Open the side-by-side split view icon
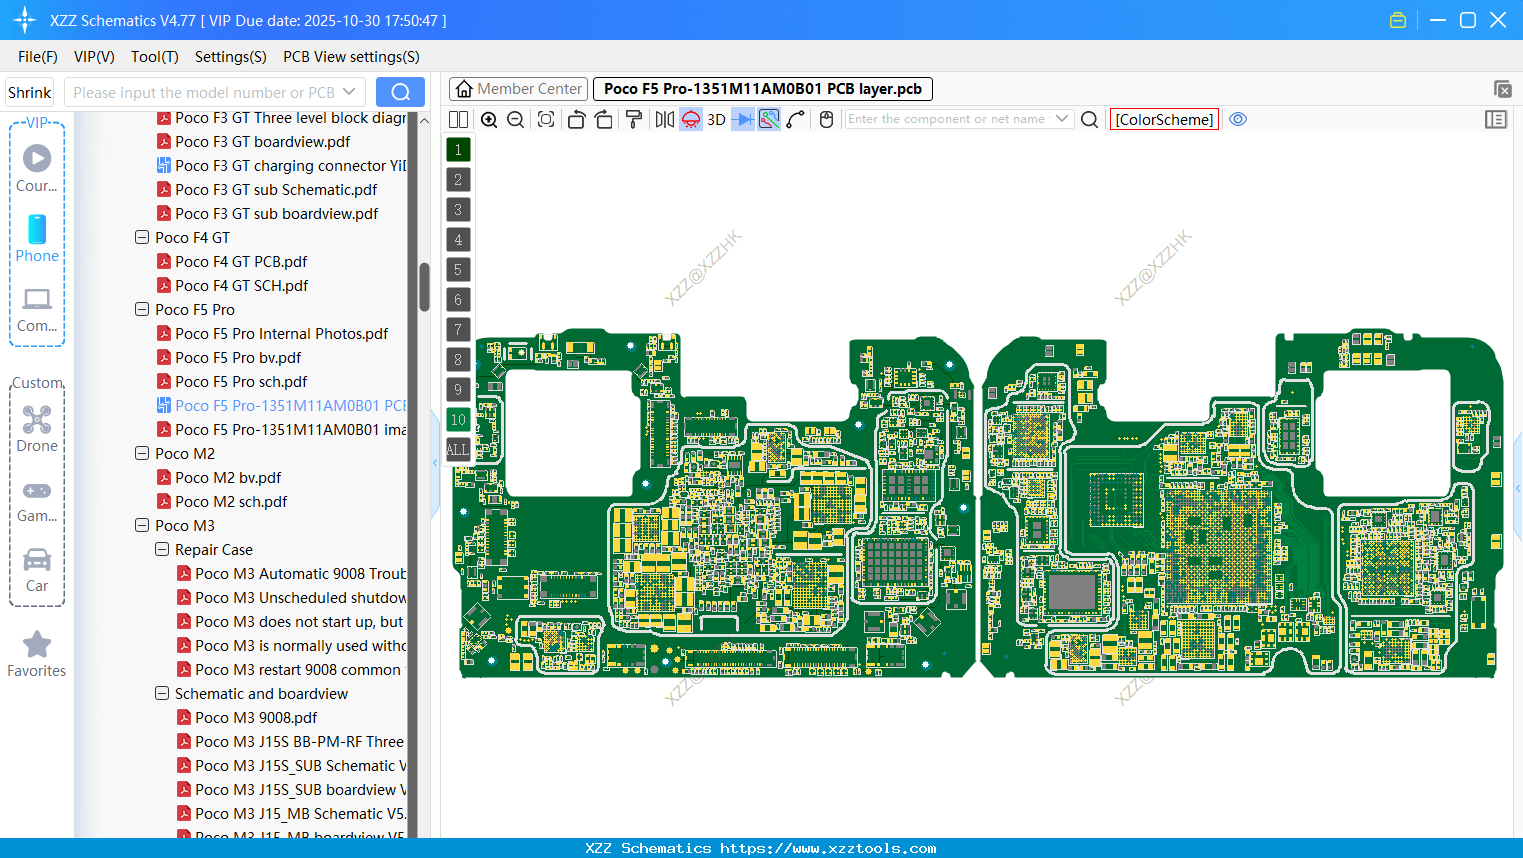The height and width of the screenshot is (858, 1523). [x=458, y=119]
